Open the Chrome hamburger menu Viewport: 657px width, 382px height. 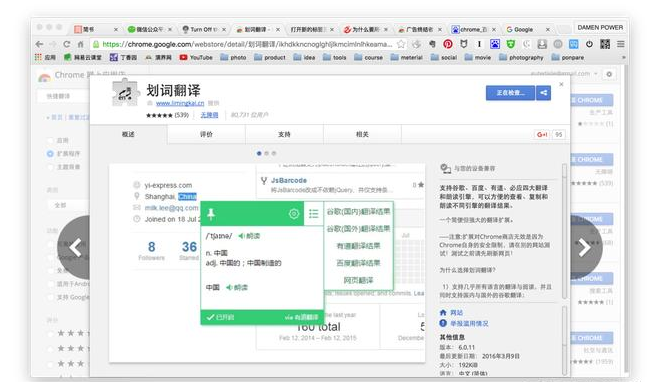point(621,44)
